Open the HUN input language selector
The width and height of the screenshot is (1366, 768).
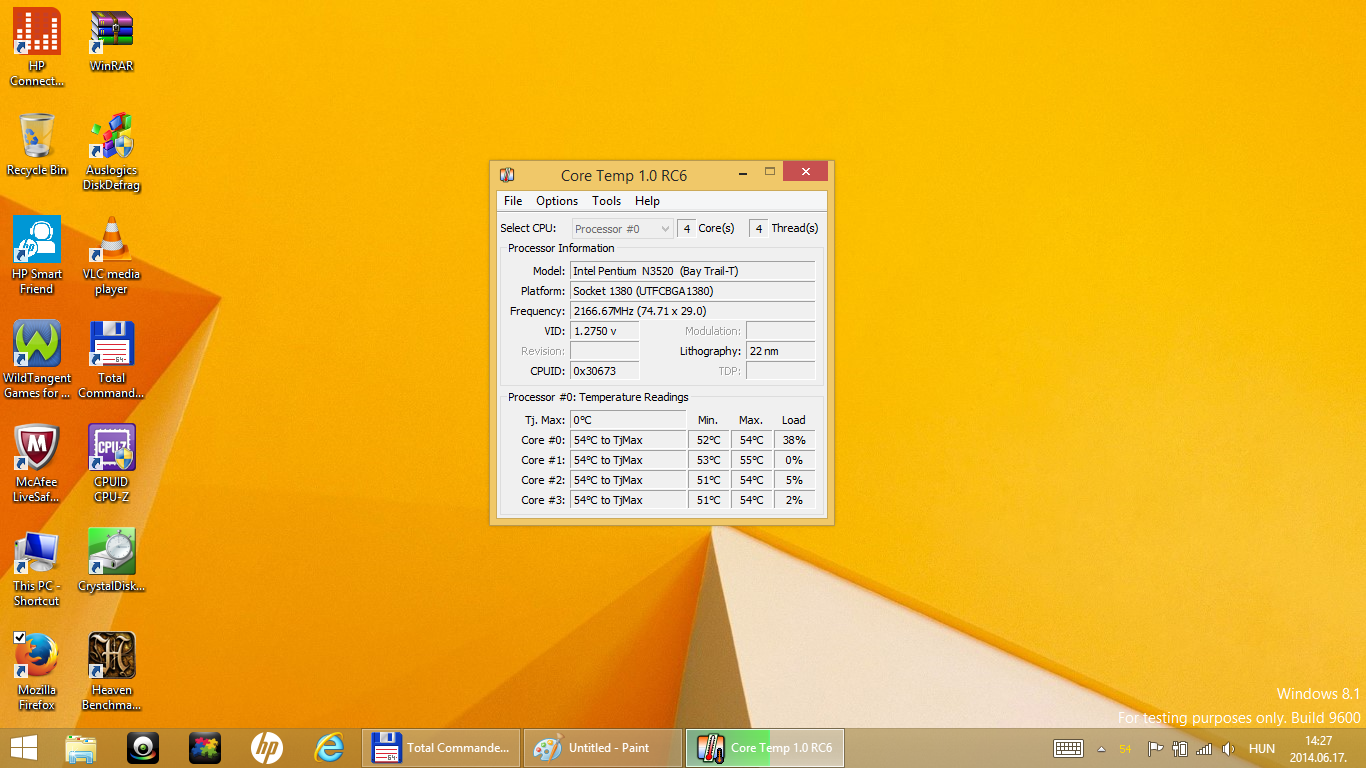click(x=1262, y=748)
